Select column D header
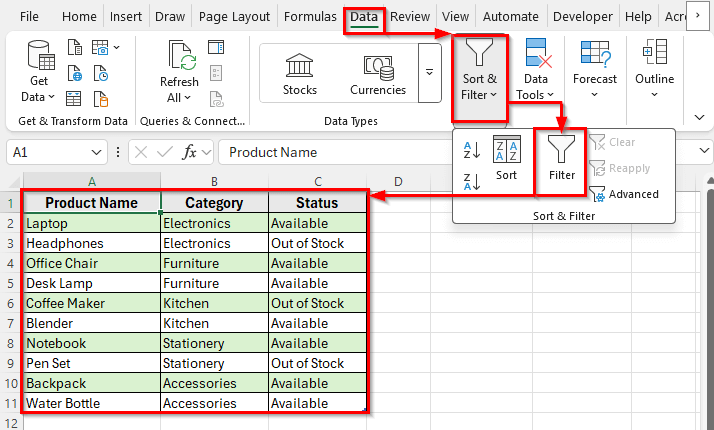Viewport: 714px width, 430px height. 398,182
